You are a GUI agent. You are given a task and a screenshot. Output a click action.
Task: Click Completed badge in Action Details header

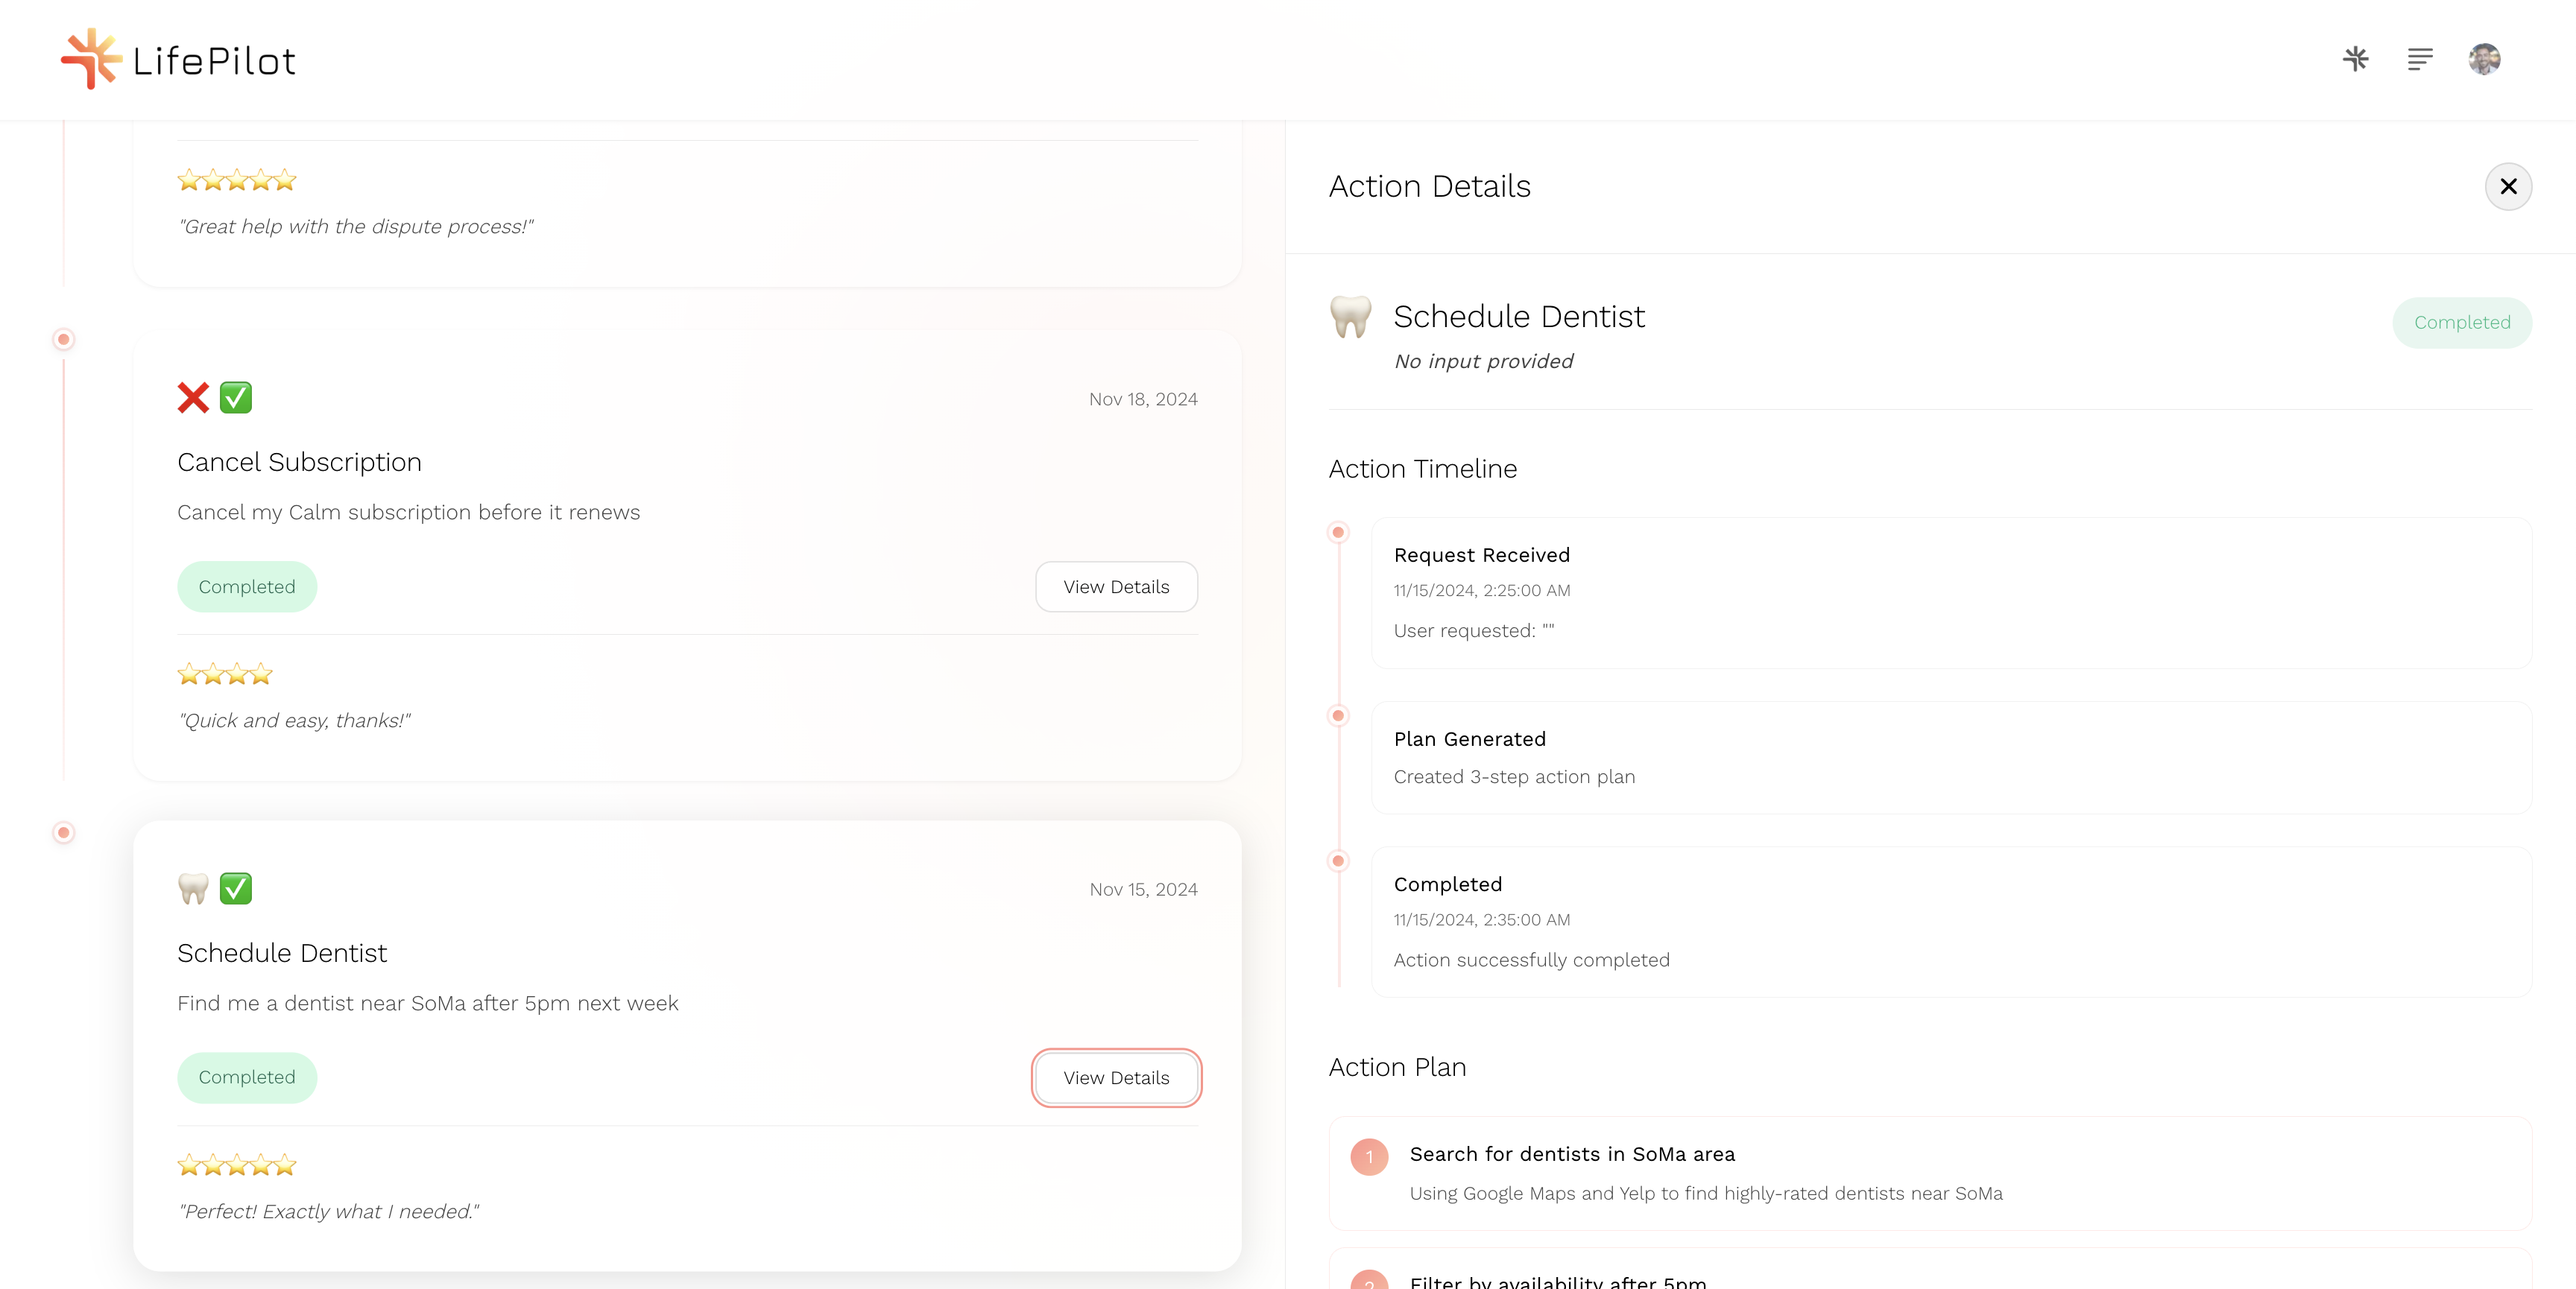[x=2461, y=323]
